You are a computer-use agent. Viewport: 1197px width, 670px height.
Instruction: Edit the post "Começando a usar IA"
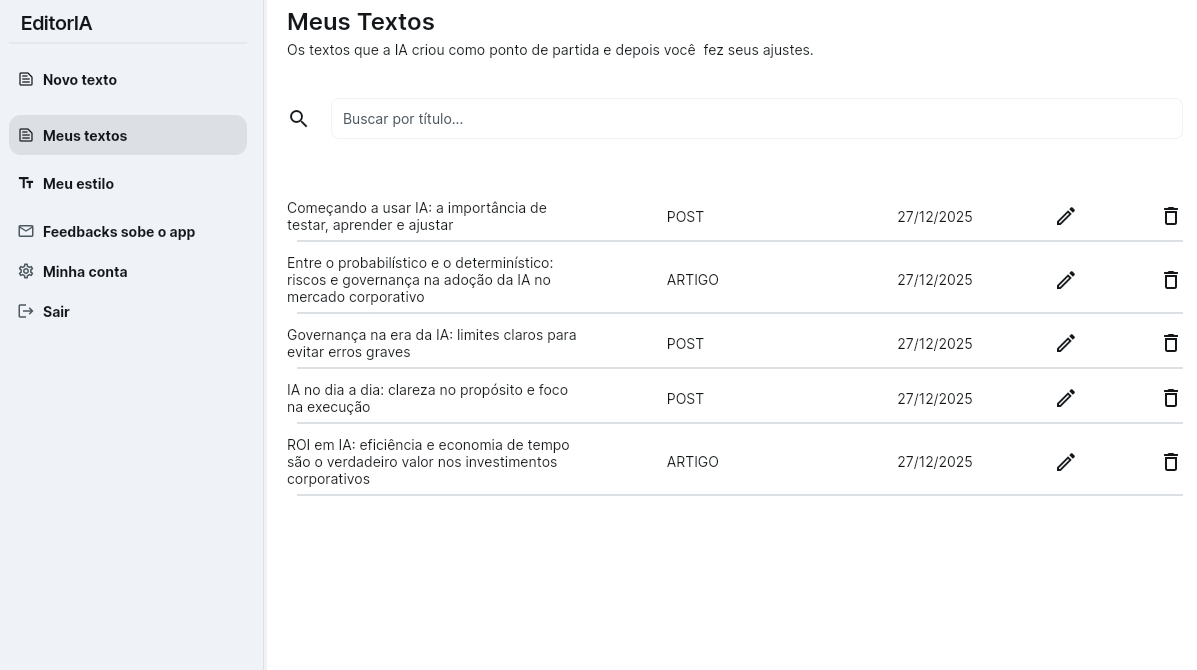[1066, 216]
